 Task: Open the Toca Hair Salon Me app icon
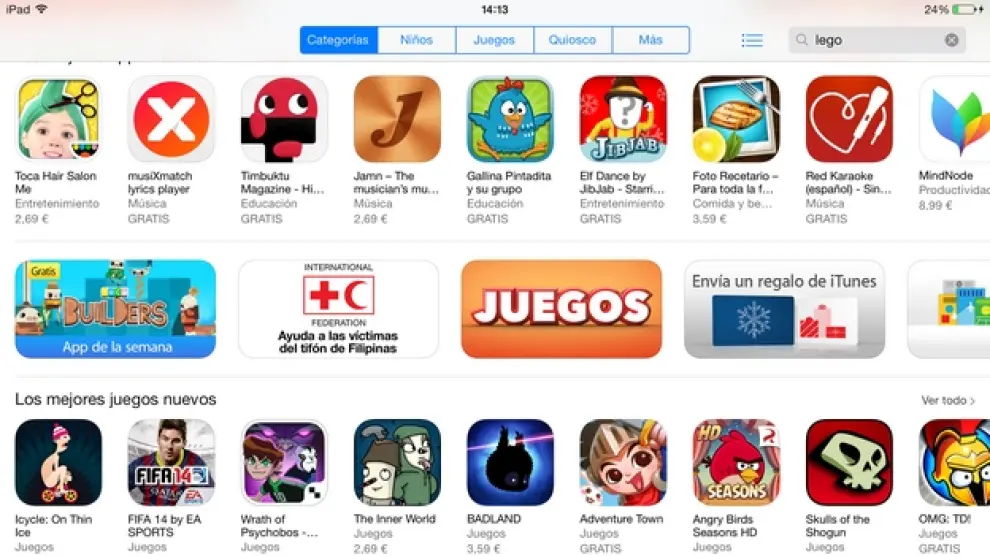tap(58, 119)
